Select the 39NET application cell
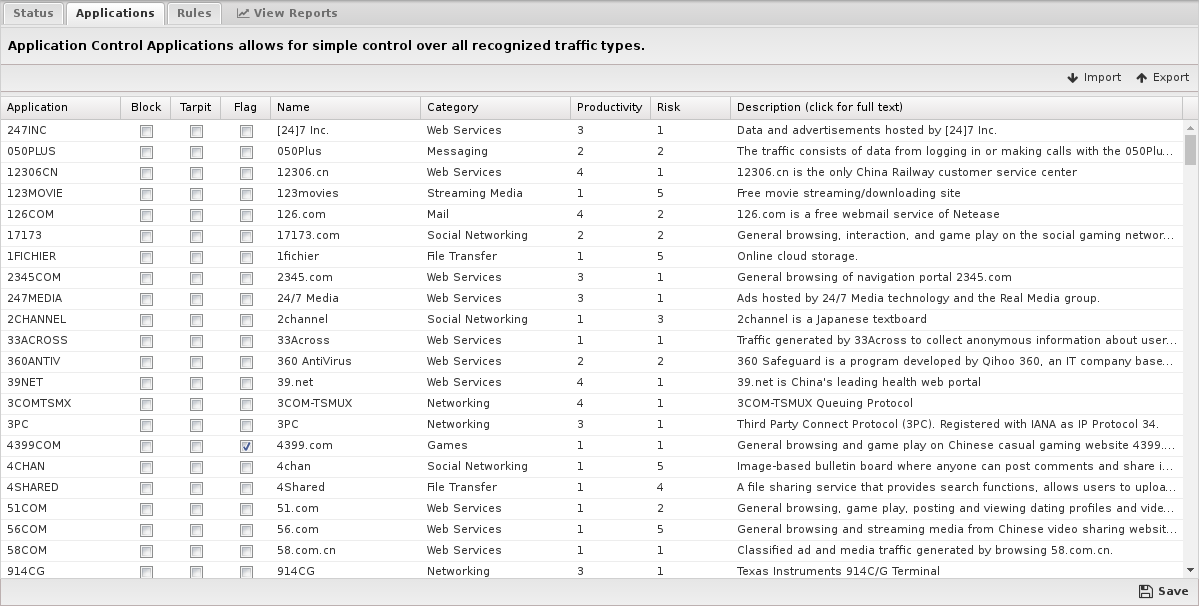Viewport: 1199px width, 606px height. click(x=60, y=382)
